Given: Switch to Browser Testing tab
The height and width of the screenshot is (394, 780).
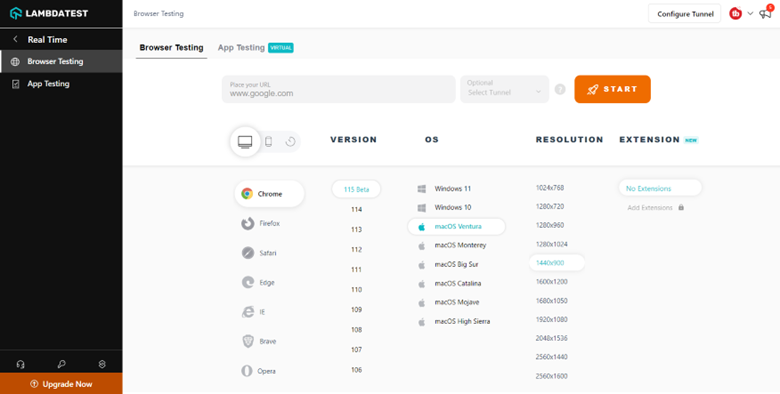Looking at the screenshot, I should click(x=171, y=48).
